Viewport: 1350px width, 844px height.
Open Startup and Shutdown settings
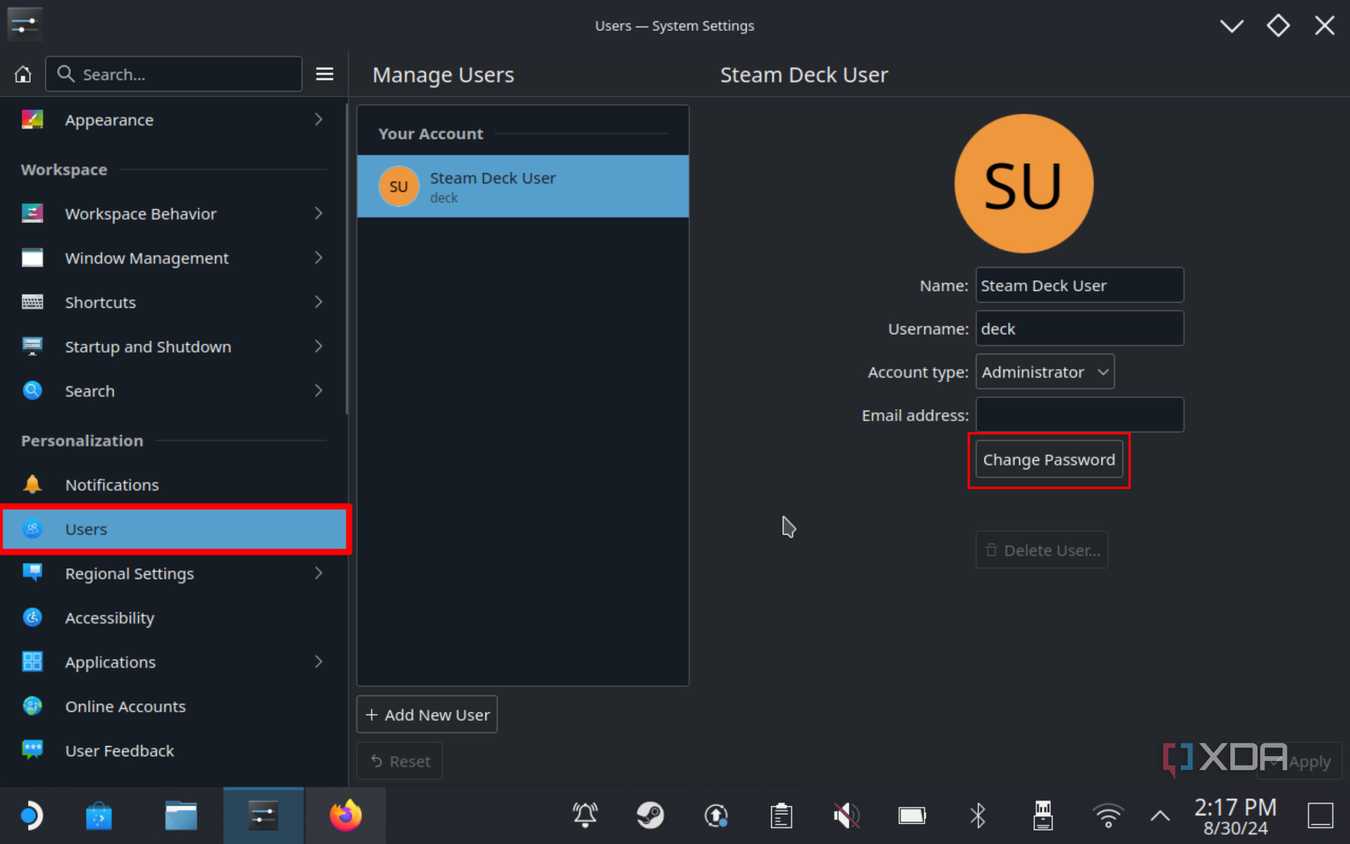click(x=174, y=346)
